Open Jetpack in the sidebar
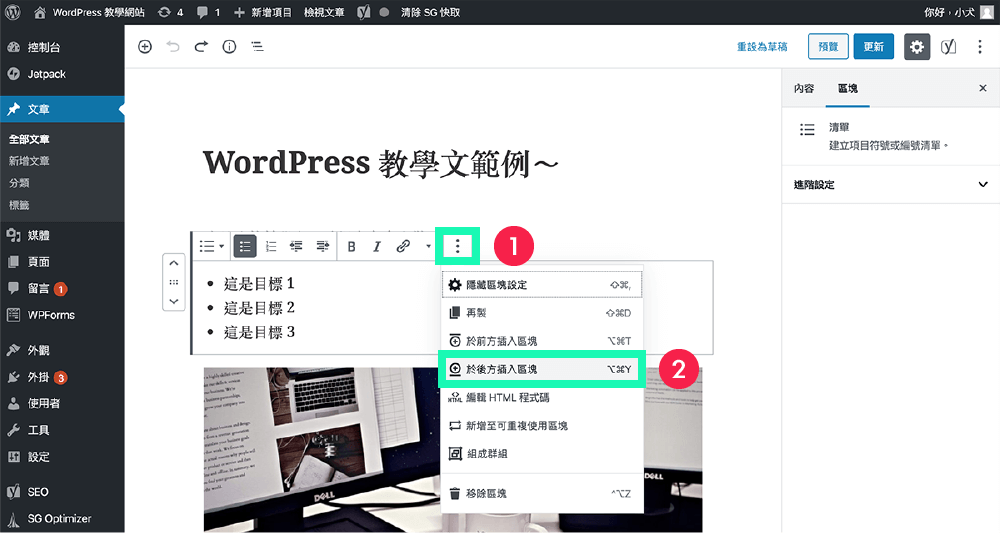Screen dimensions: 1000x533 [62, 74]
